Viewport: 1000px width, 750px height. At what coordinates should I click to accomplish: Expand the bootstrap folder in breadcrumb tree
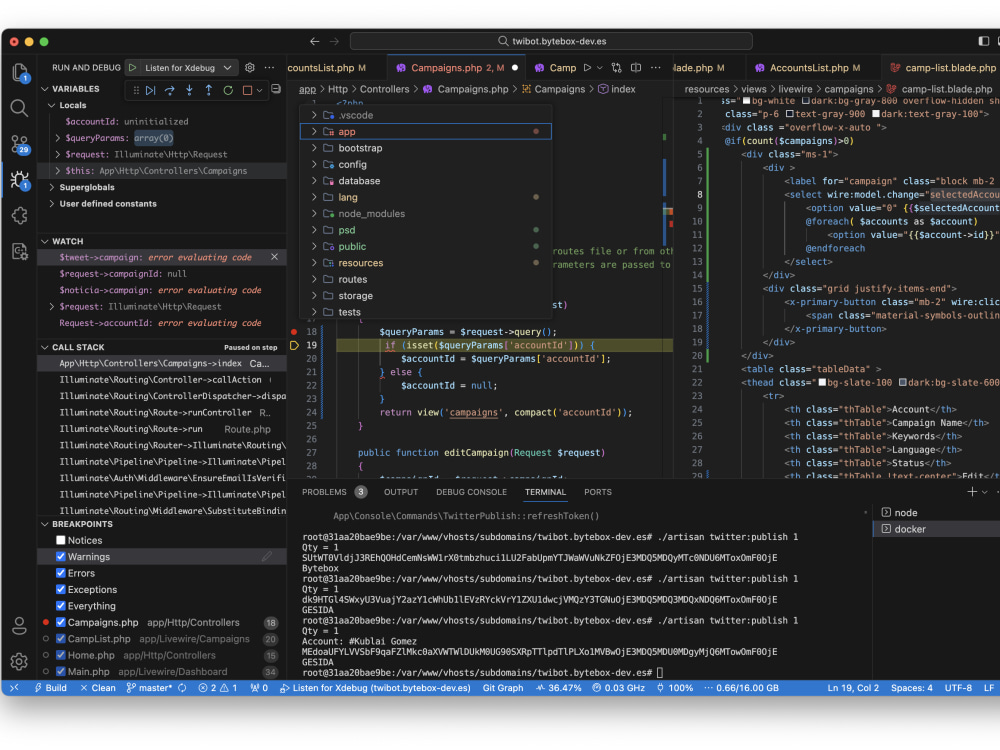tap(314, 148)
